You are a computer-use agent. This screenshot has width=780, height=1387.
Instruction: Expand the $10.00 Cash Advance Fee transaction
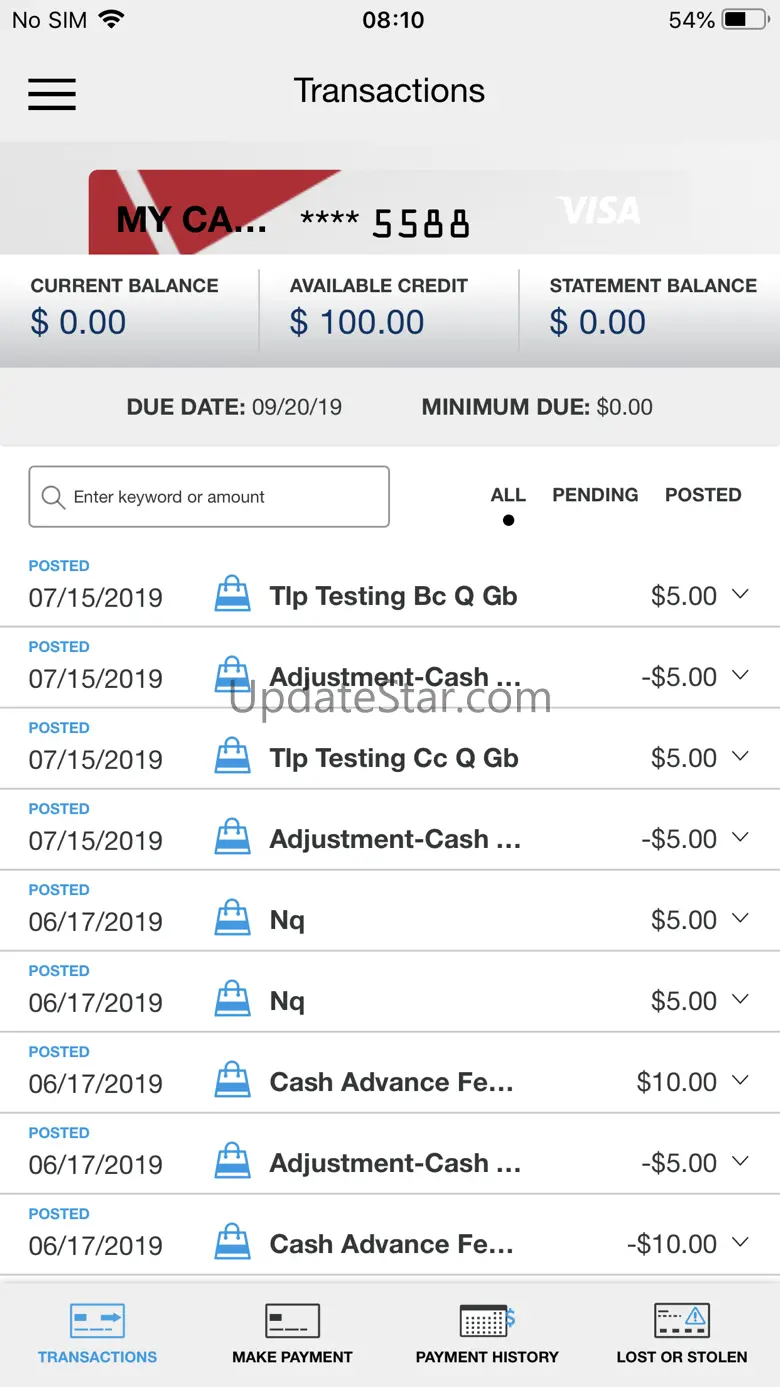pos(740,1081)
